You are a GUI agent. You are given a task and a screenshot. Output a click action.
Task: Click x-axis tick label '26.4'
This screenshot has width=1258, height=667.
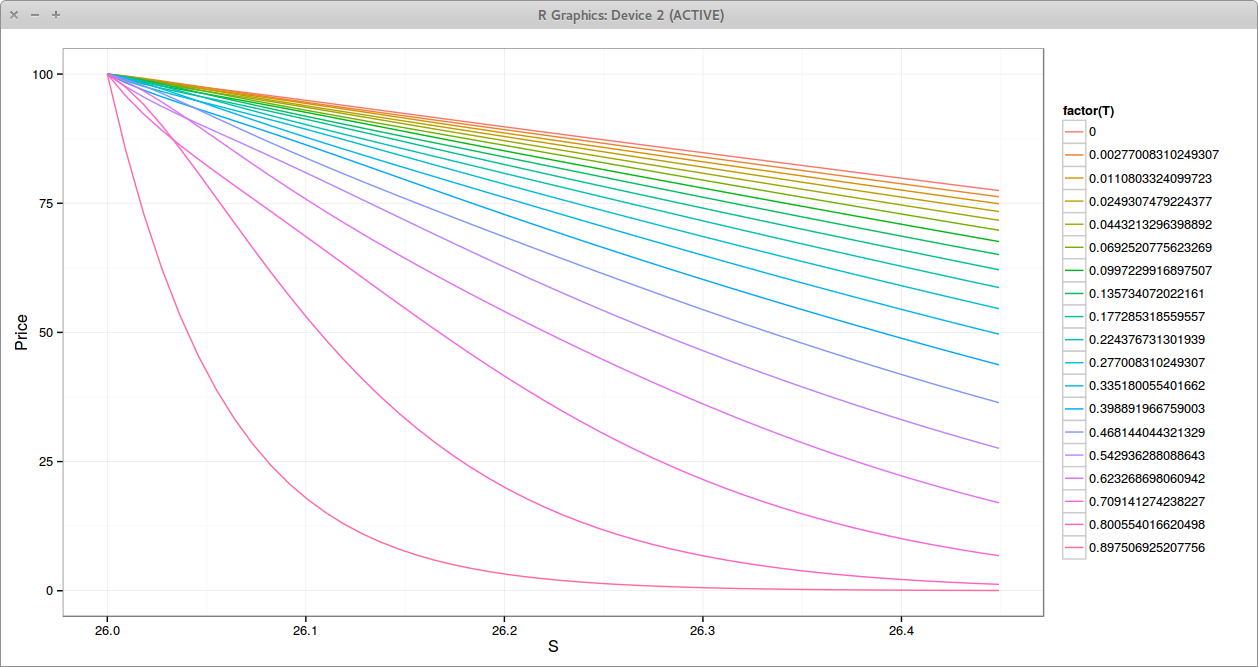click(x=900, y=631)
